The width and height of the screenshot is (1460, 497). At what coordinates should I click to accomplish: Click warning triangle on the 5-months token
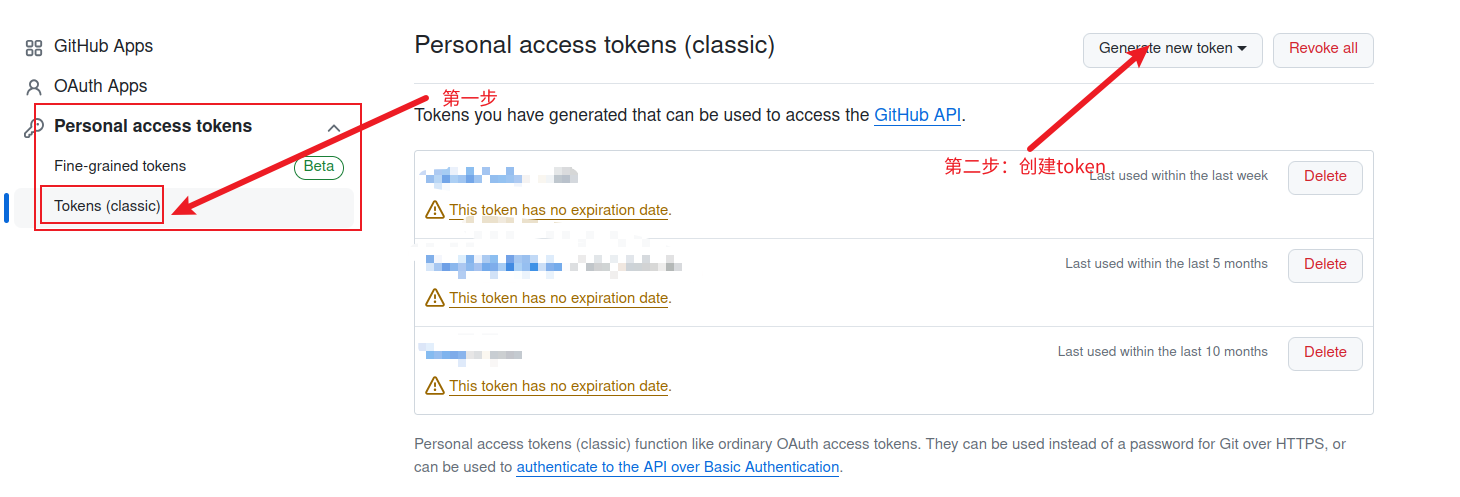tap(435, 298)
